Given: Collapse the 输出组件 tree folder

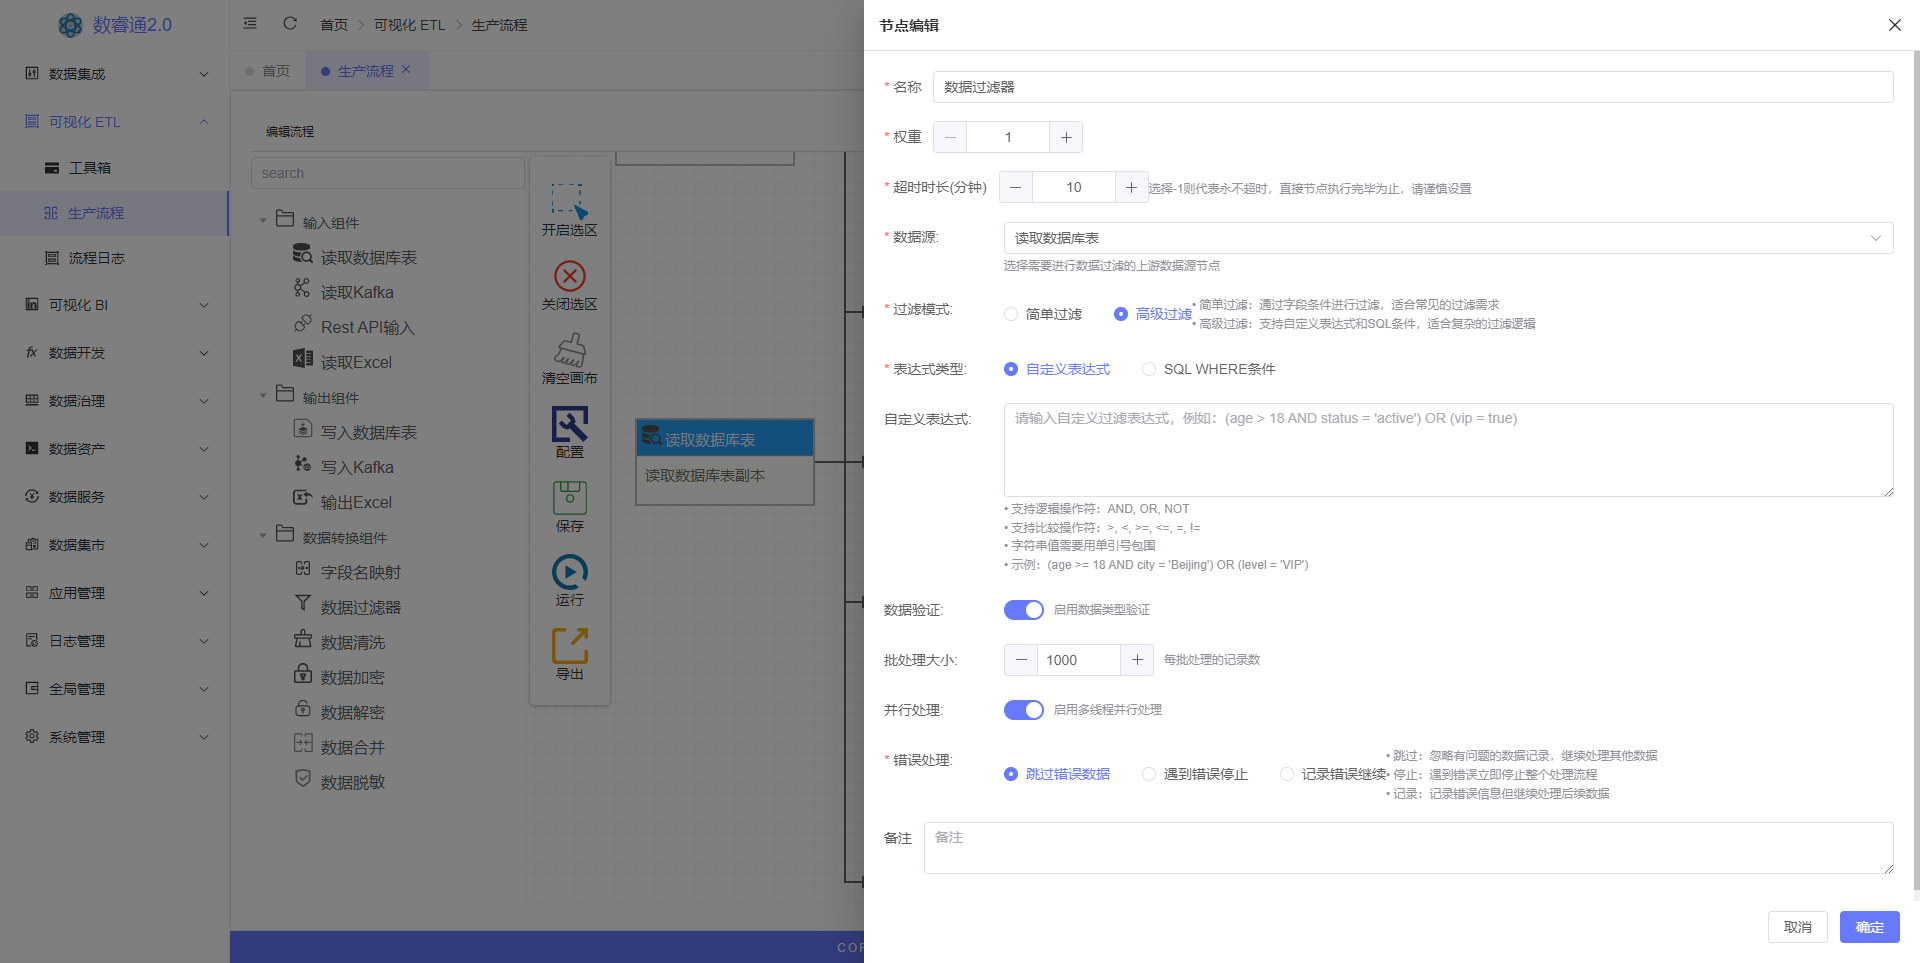Looking at the screenshot, I should pos(263,396).
